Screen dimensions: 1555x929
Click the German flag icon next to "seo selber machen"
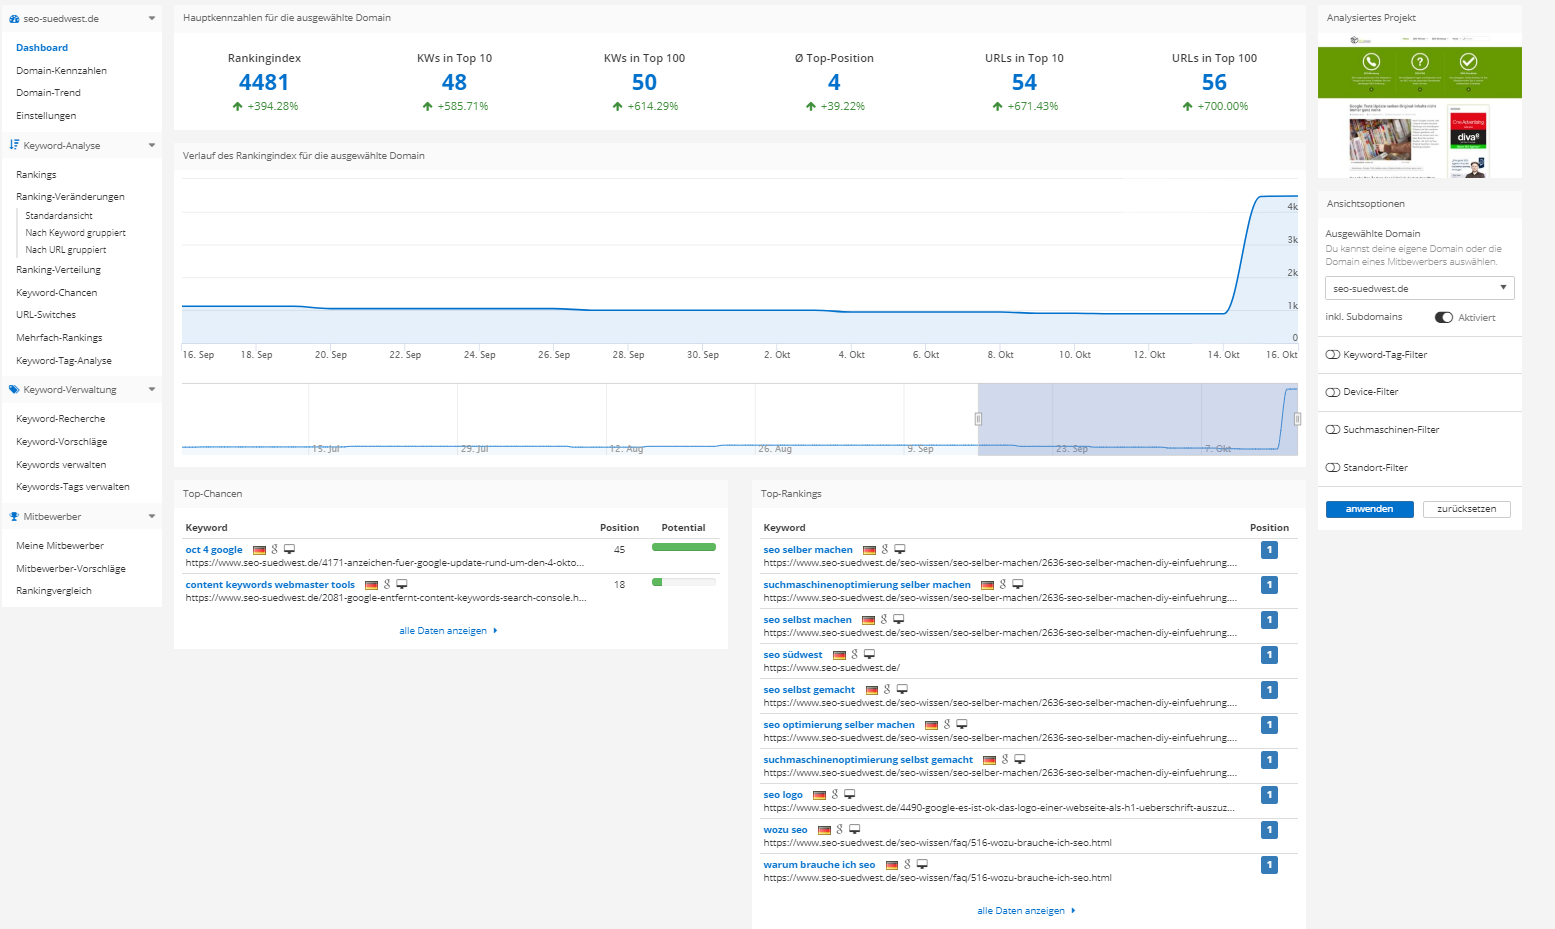[869, 548]
